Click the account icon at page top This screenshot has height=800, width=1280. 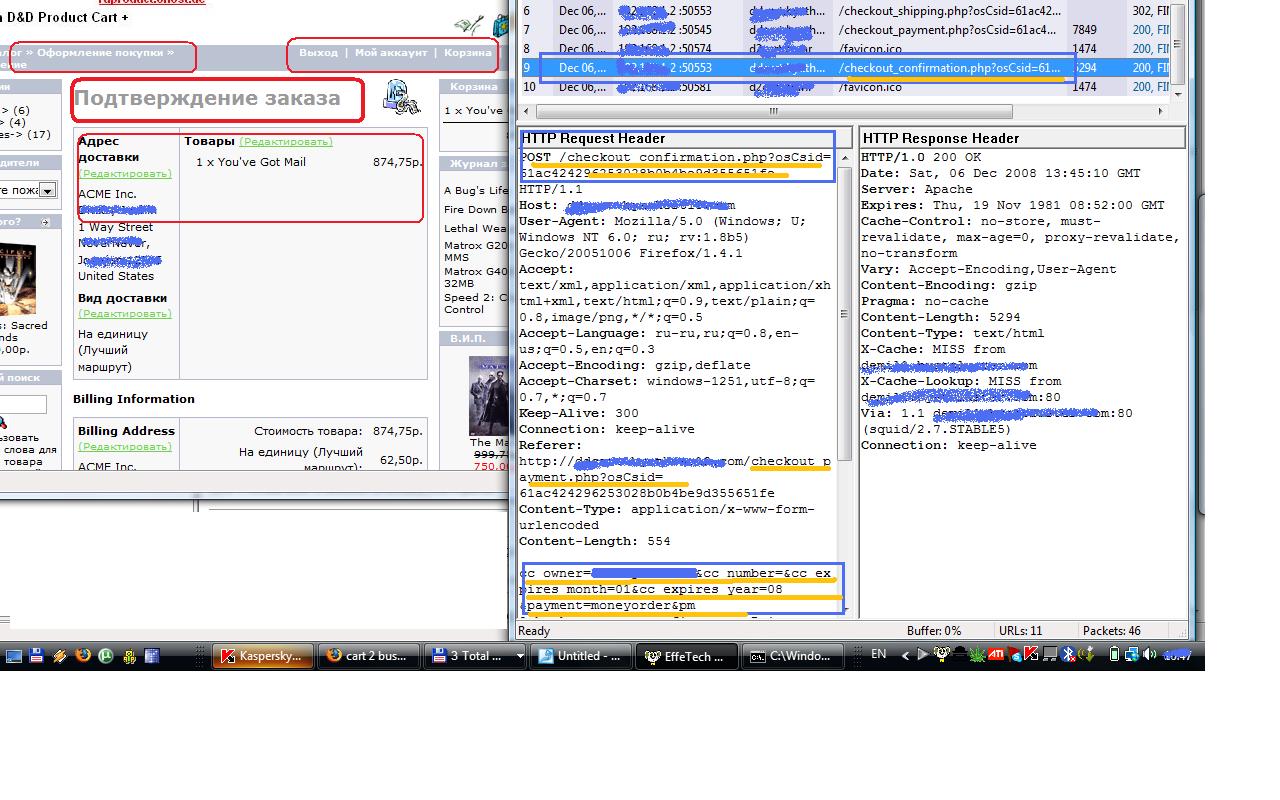click(x=467, y=24)
